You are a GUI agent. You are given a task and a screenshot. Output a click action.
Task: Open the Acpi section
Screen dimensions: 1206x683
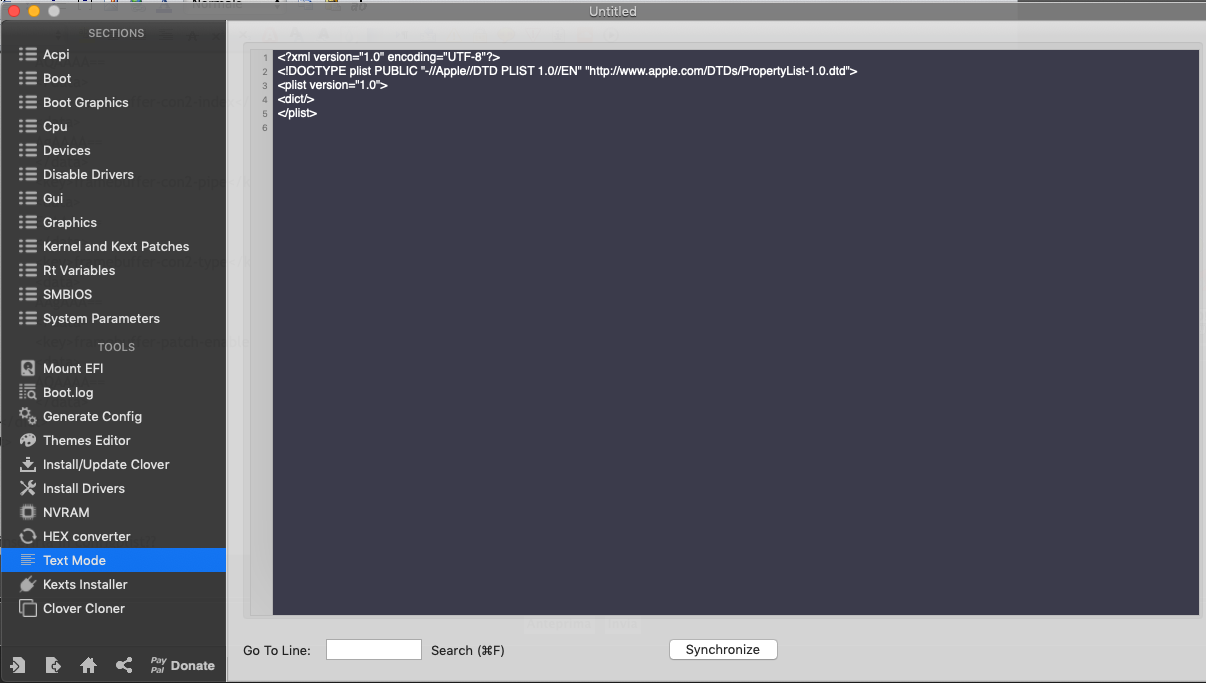(113, 54)
